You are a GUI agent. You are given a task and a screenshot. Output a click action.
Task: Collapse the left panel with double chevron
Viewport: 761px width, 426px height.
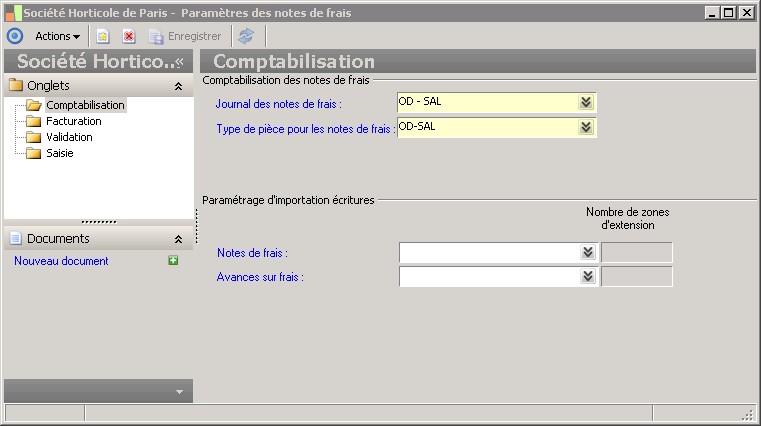pos(180,62)
